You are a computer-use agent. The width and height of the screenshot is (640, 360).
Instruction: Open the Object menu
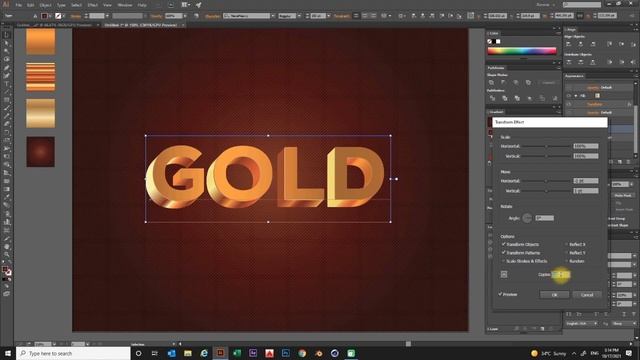coord(45,5)
